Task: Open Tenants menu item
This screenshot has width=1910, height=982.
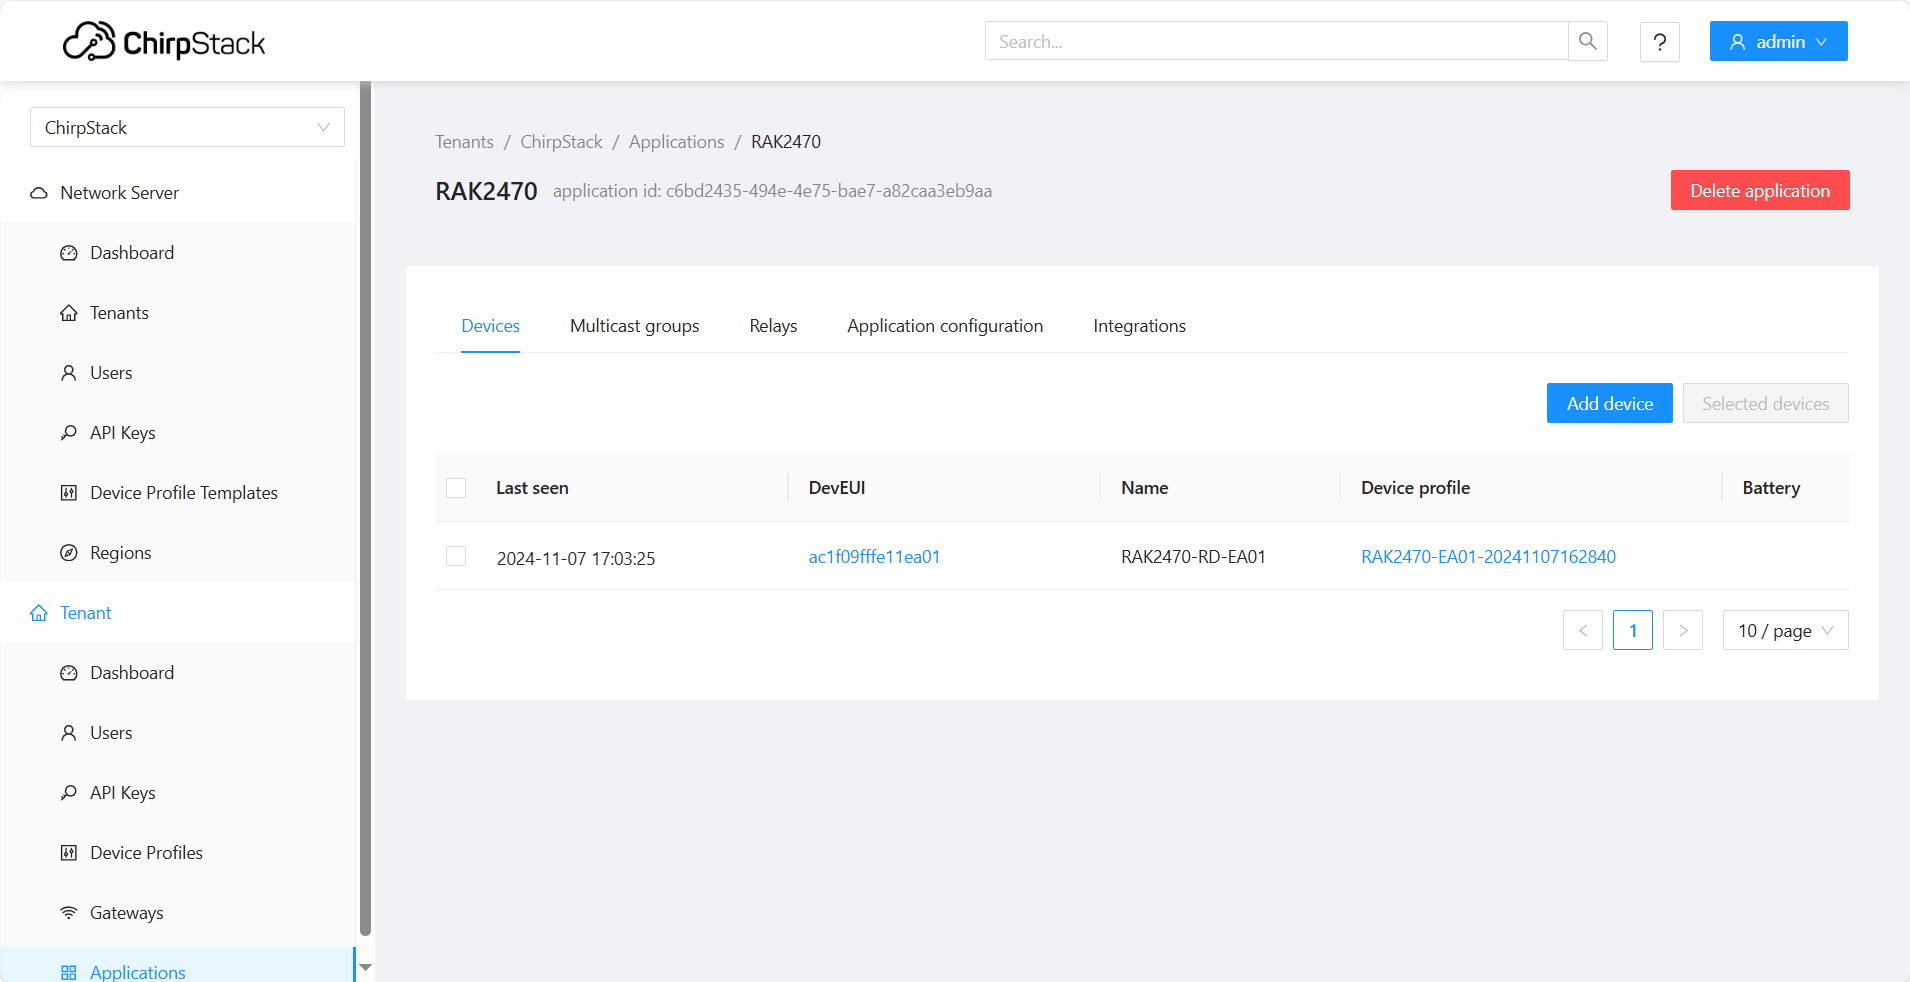Action: coord(178,313)
